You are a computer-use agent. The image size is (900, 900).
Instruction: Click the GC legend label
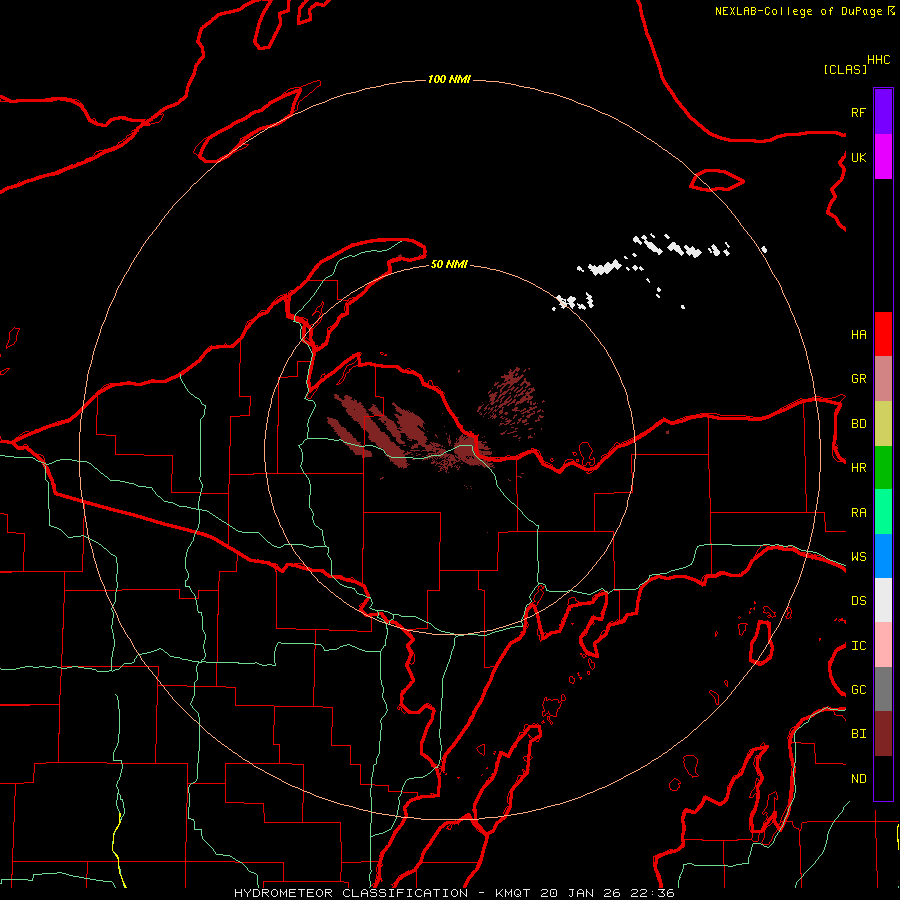(858, 690)
